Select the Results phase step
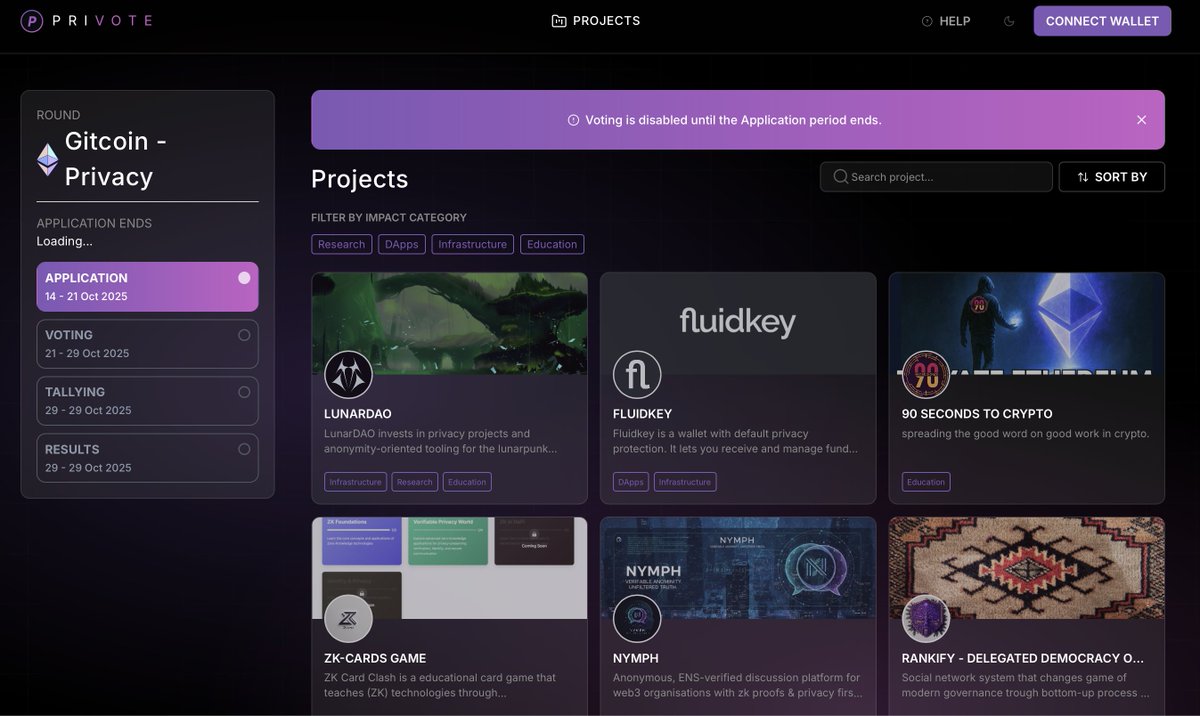Screen dimensions: 1200x716 point(147,458)
